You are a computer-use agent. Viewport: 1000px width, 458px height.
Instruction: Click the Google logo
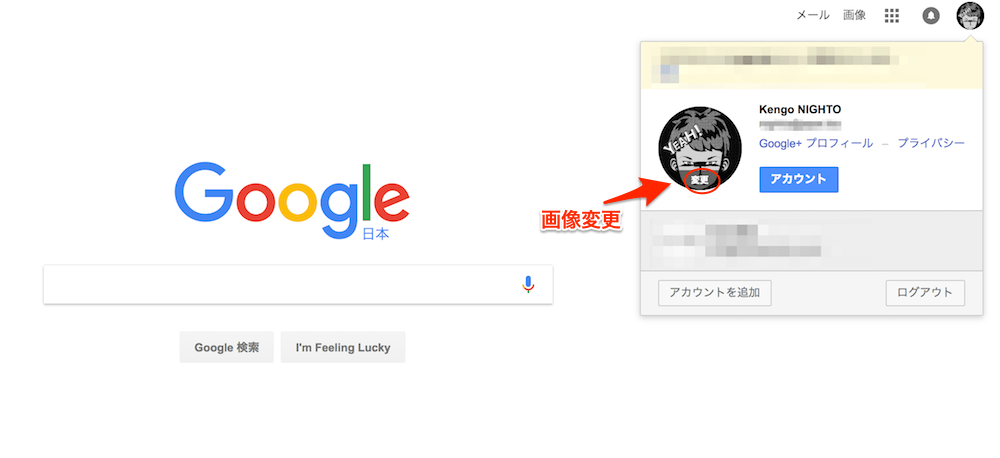[291, 202]
